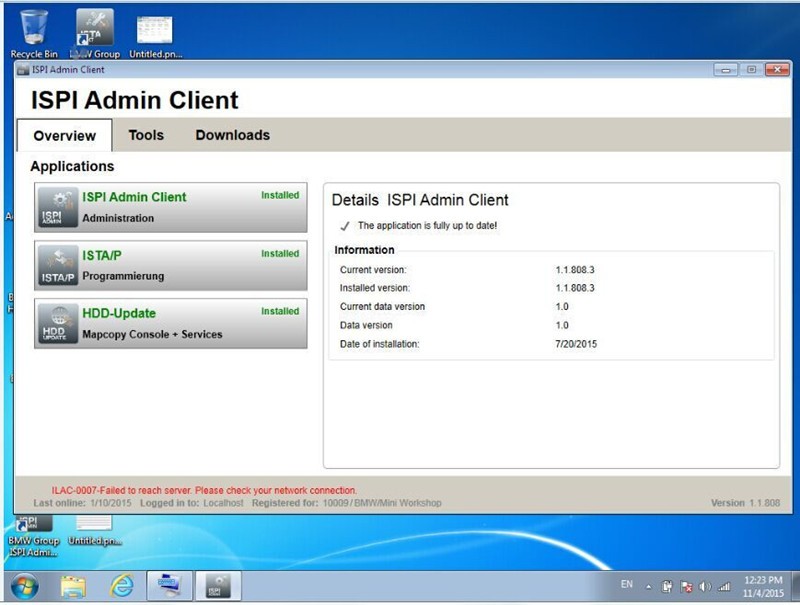
Task: Switch to the Tools tab
Action: pos(146,135)
